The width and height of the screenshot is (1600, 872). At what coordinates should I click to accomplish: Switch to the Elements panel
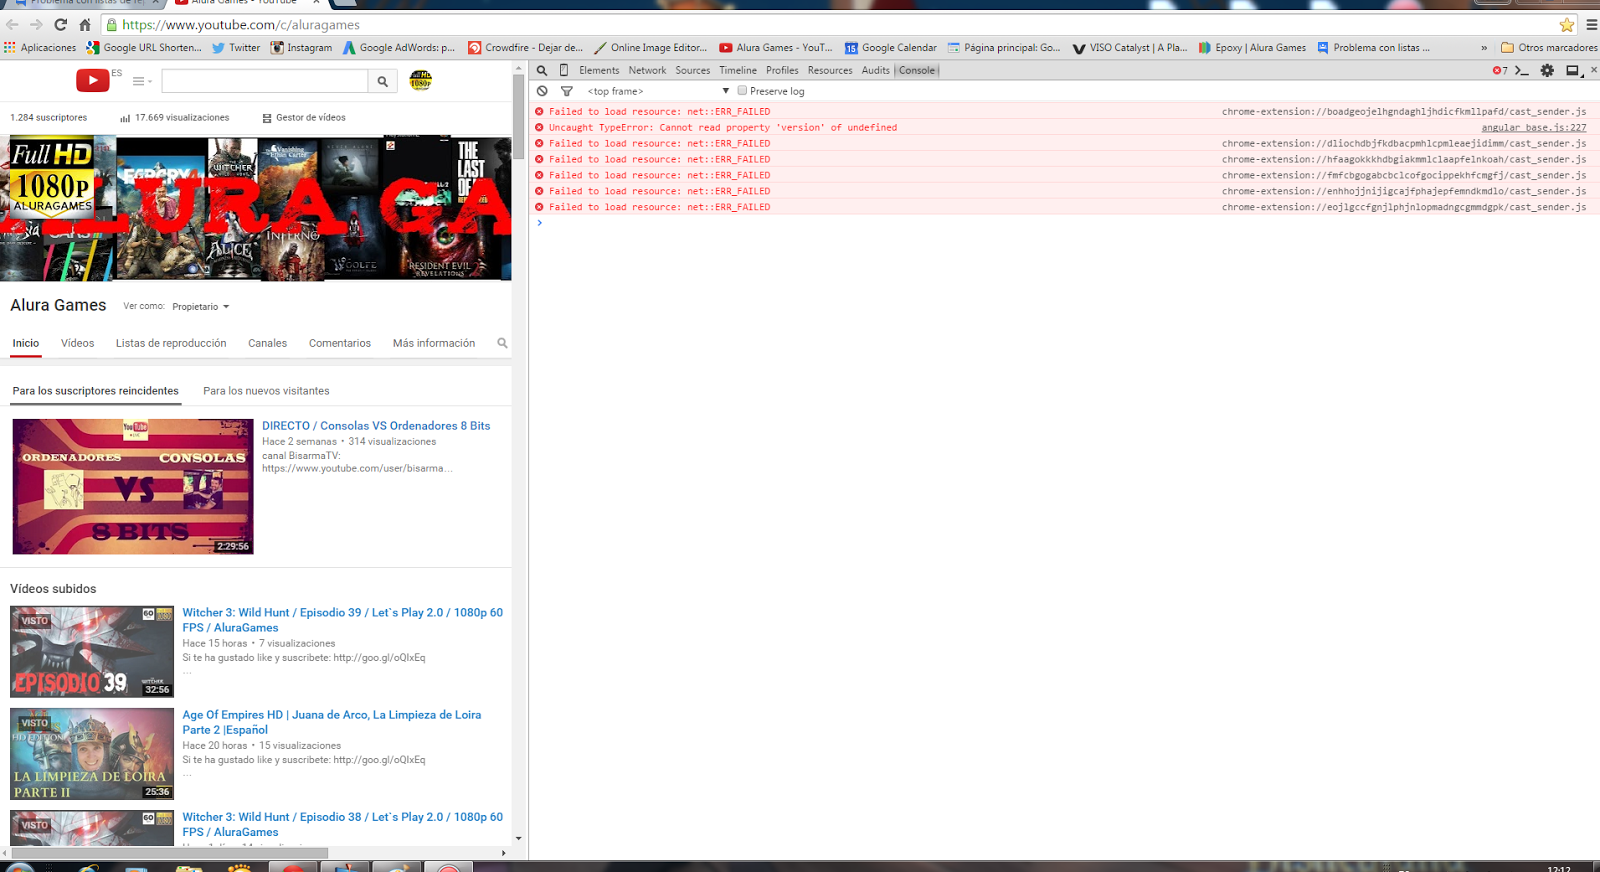point(599,70)
